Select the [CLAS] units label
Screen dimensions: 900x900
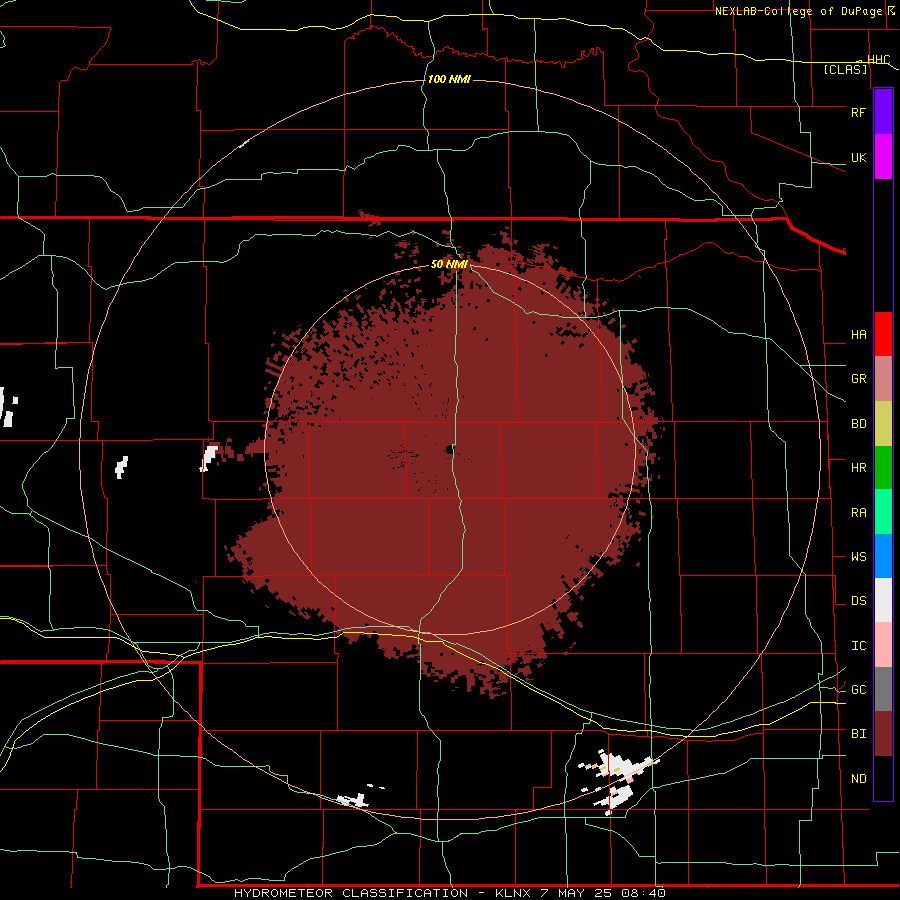tap(845, 70)
